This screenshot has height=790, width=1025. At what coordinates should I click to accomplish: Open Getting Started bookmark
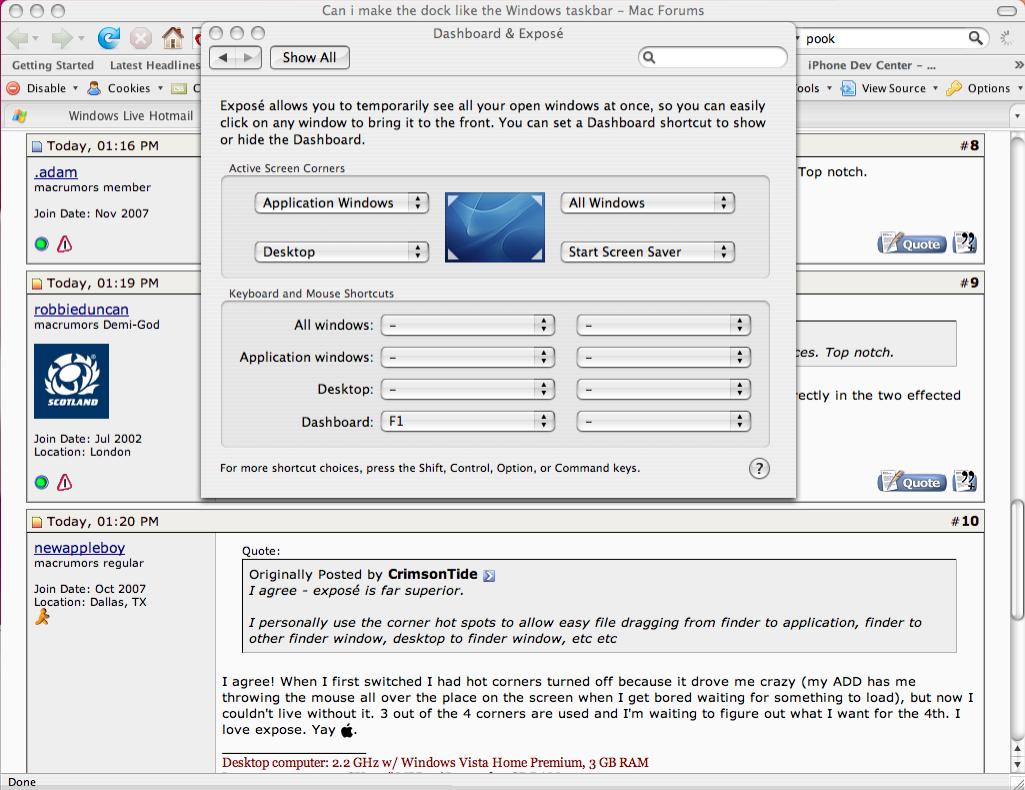coord(53,65)
